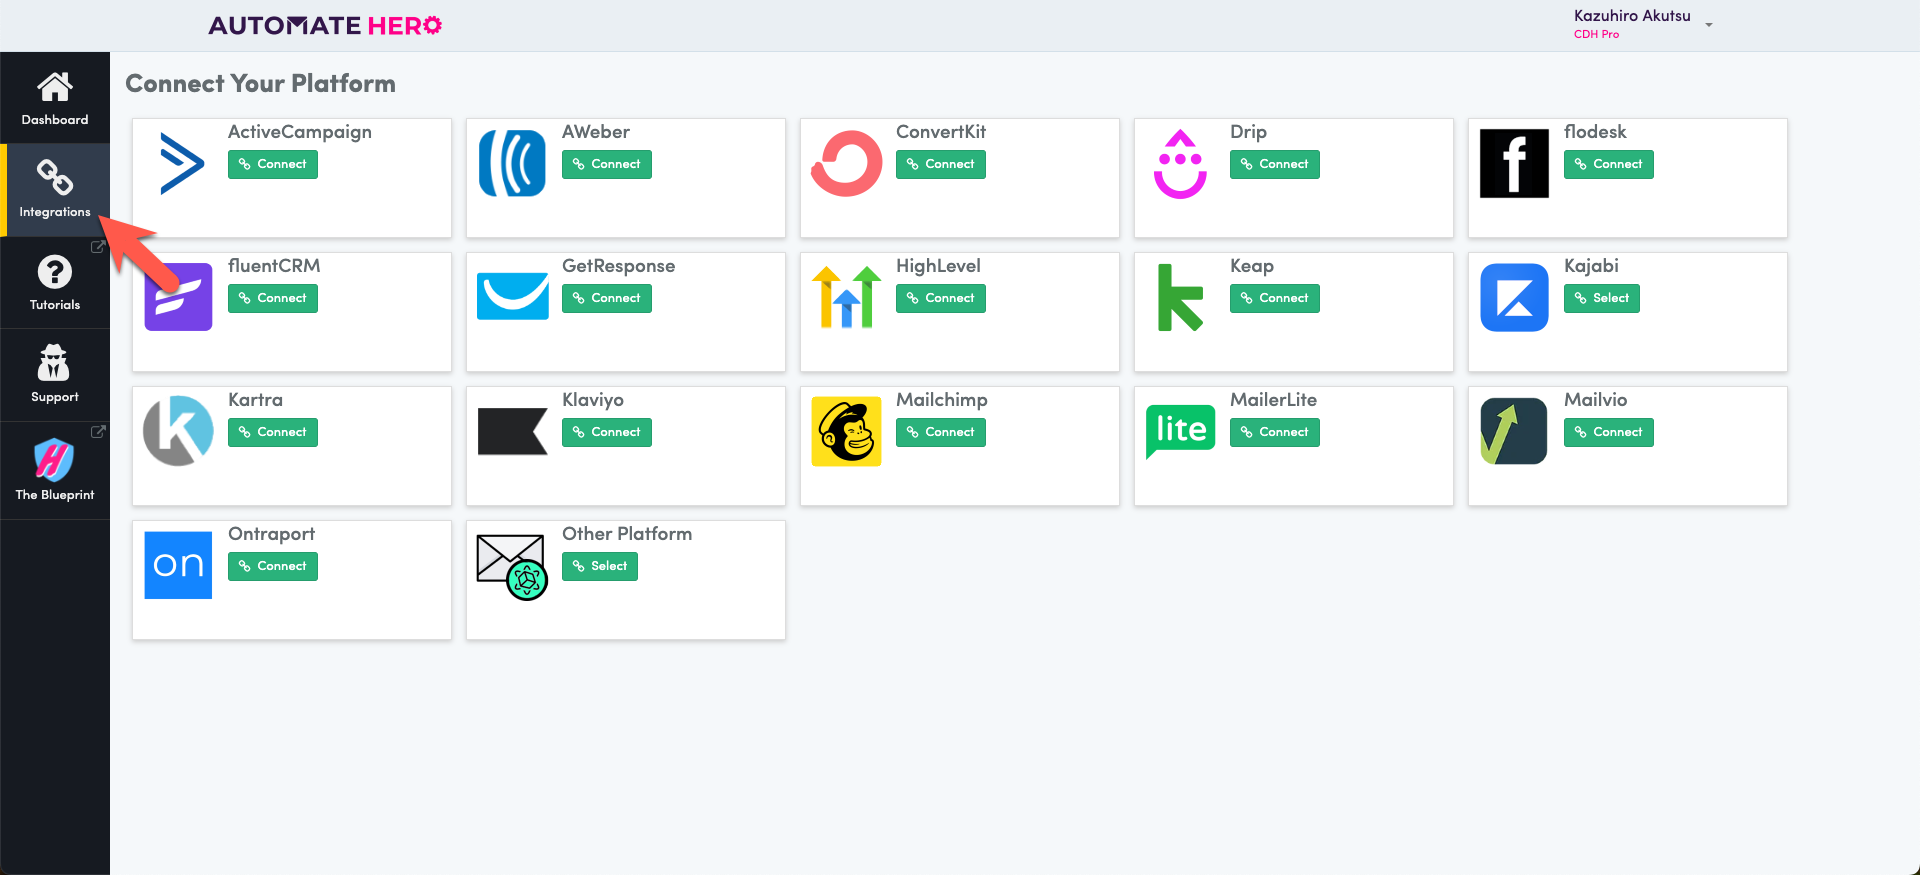Click the GetResponse card title

pyautogui.click(x=618, y=266)
